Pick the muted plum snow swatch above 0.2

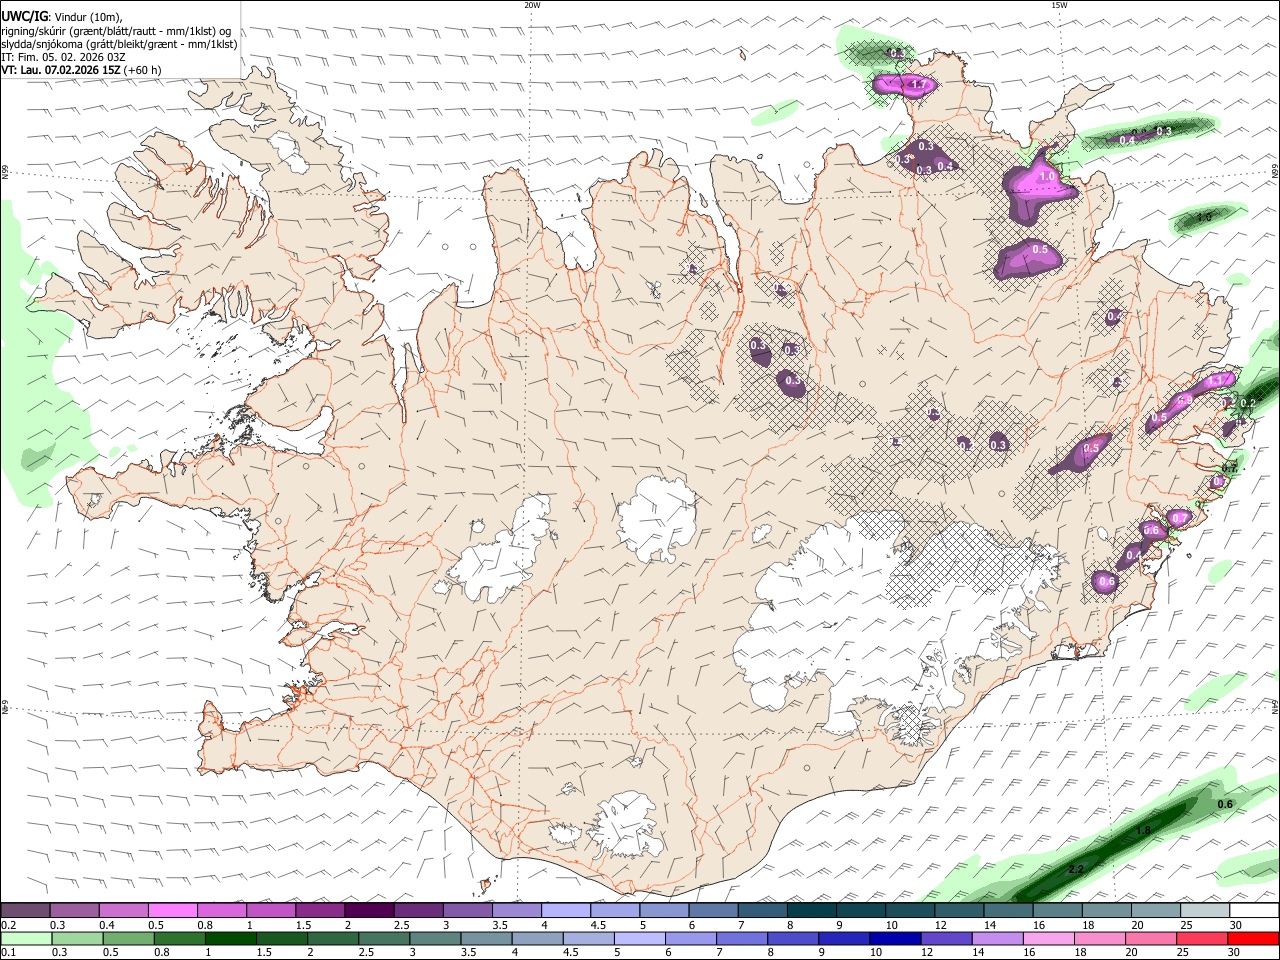point(25,911)
